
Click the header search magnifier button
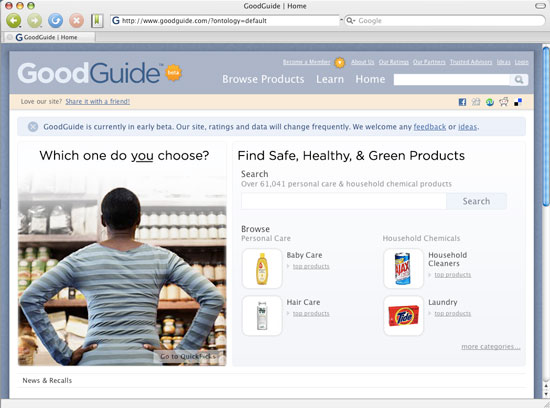(x=519, y=80)
